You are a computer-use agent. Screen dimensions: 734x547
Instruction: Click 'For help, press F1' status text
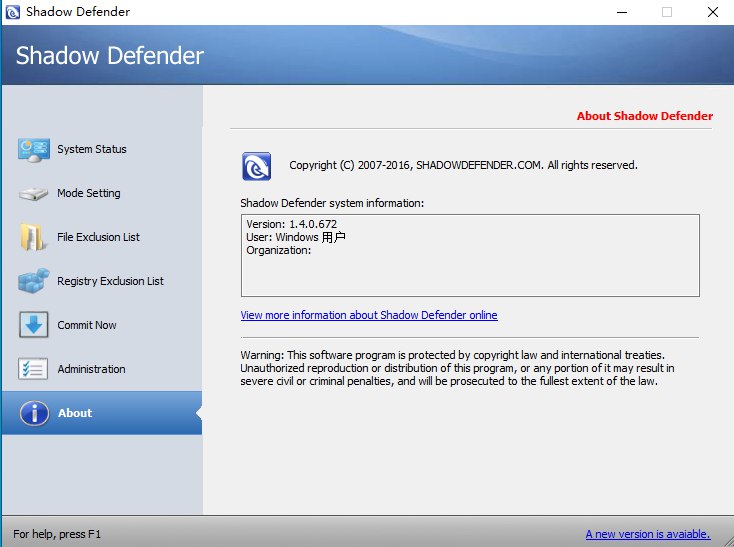tap(57, 534)
